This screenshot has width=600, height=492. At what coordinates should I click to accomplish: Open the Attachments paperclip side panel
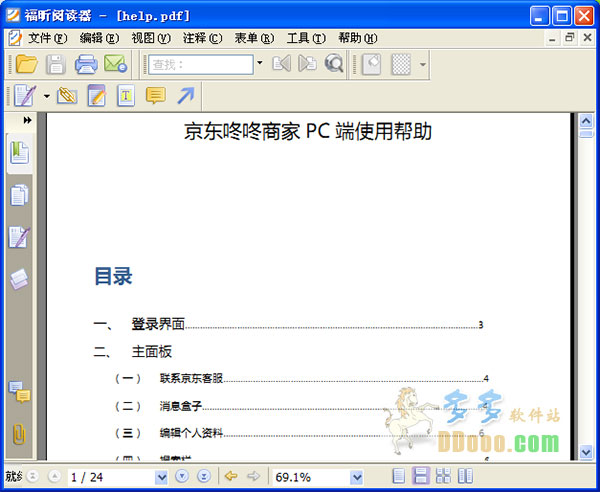19,434
